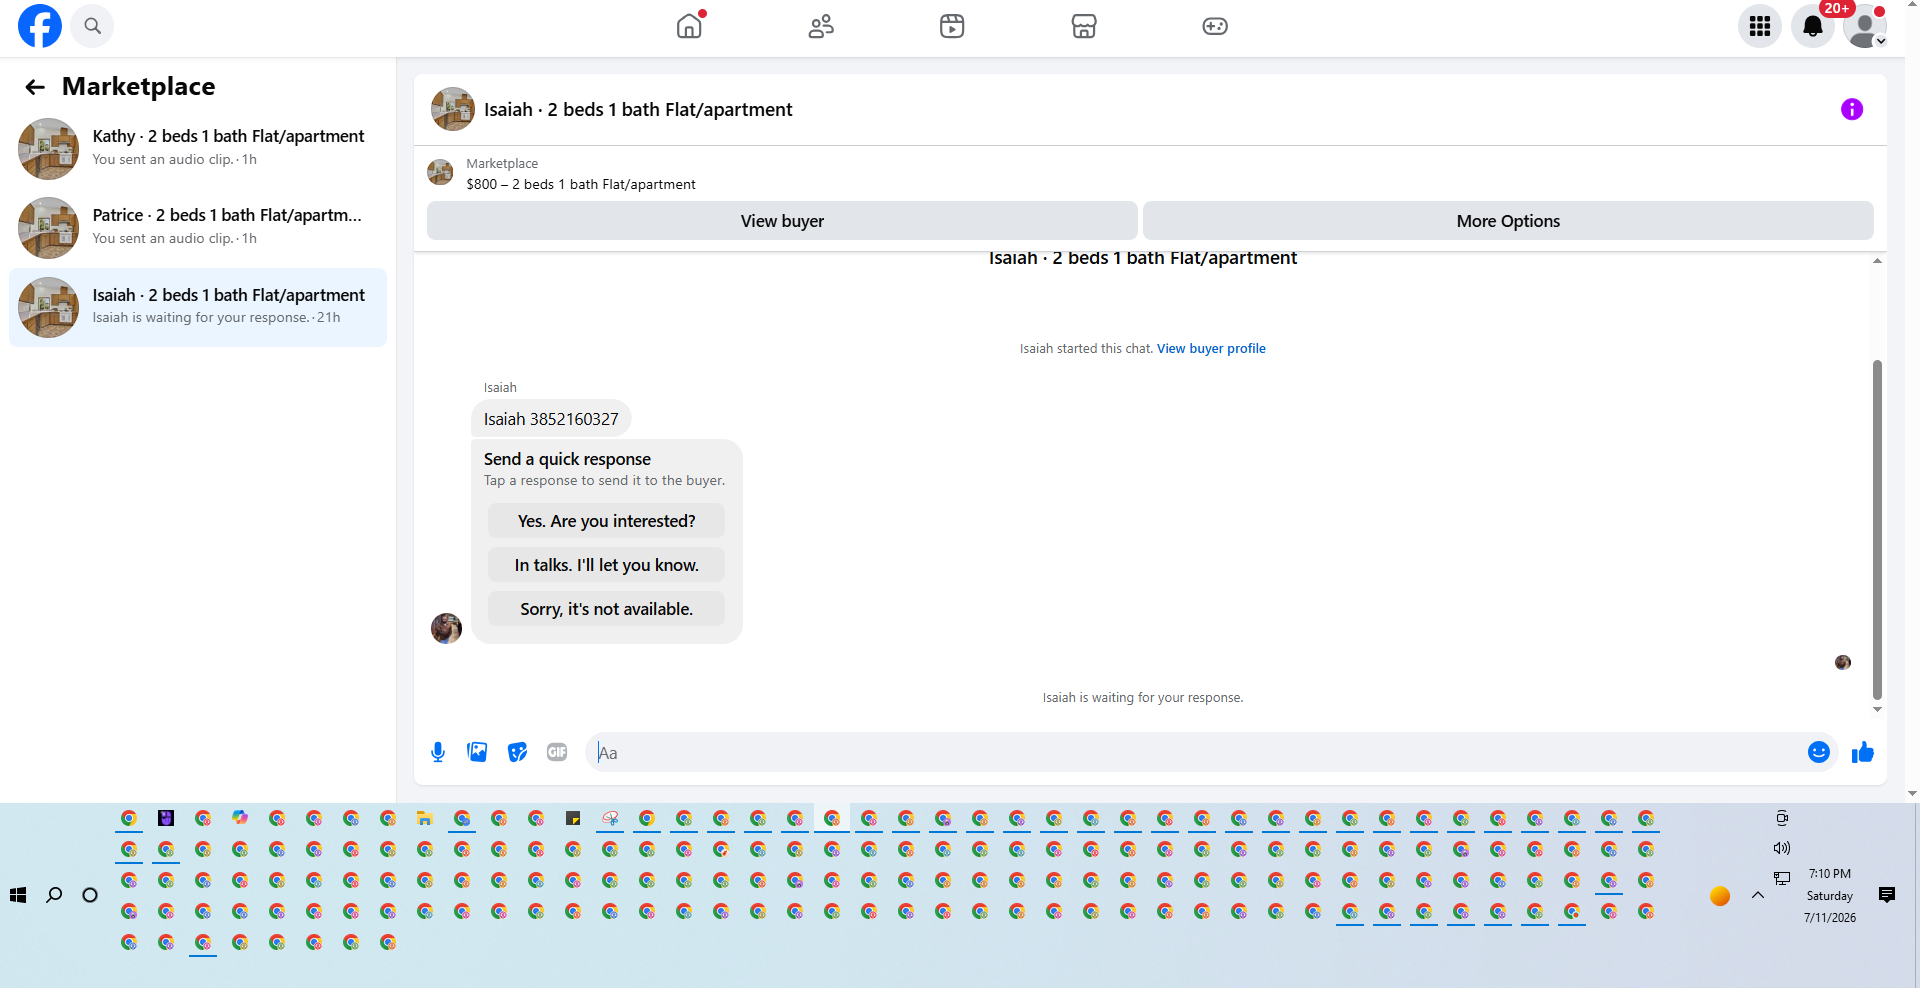Image resolution: width=1920 pixels, height=988 pixels.
Task: Click the orange circle tray icon
Action: [1720, 896]
